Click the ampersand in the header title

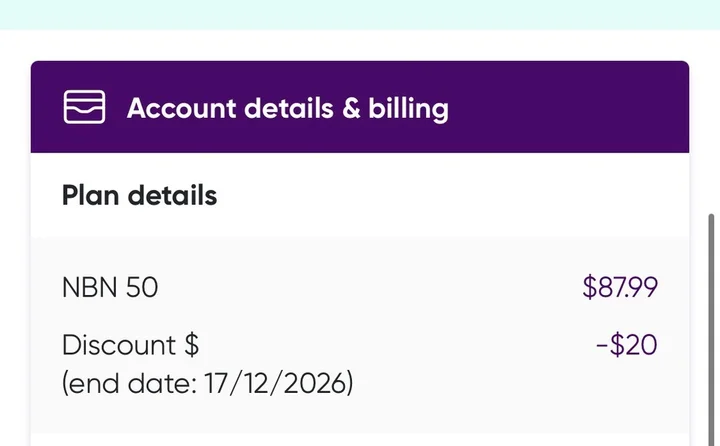pyautogui.click(x=351, y=108)
